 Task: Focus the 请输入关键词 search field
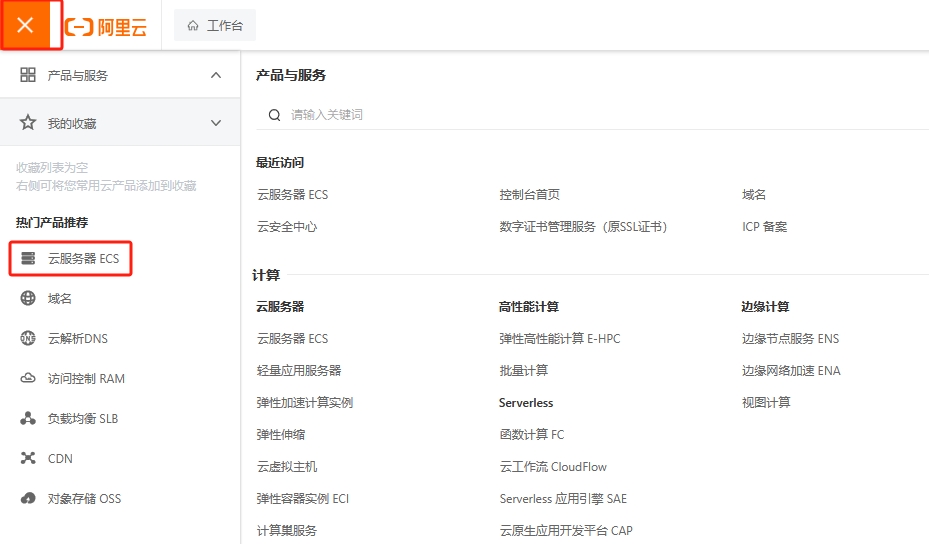point(592,115)
